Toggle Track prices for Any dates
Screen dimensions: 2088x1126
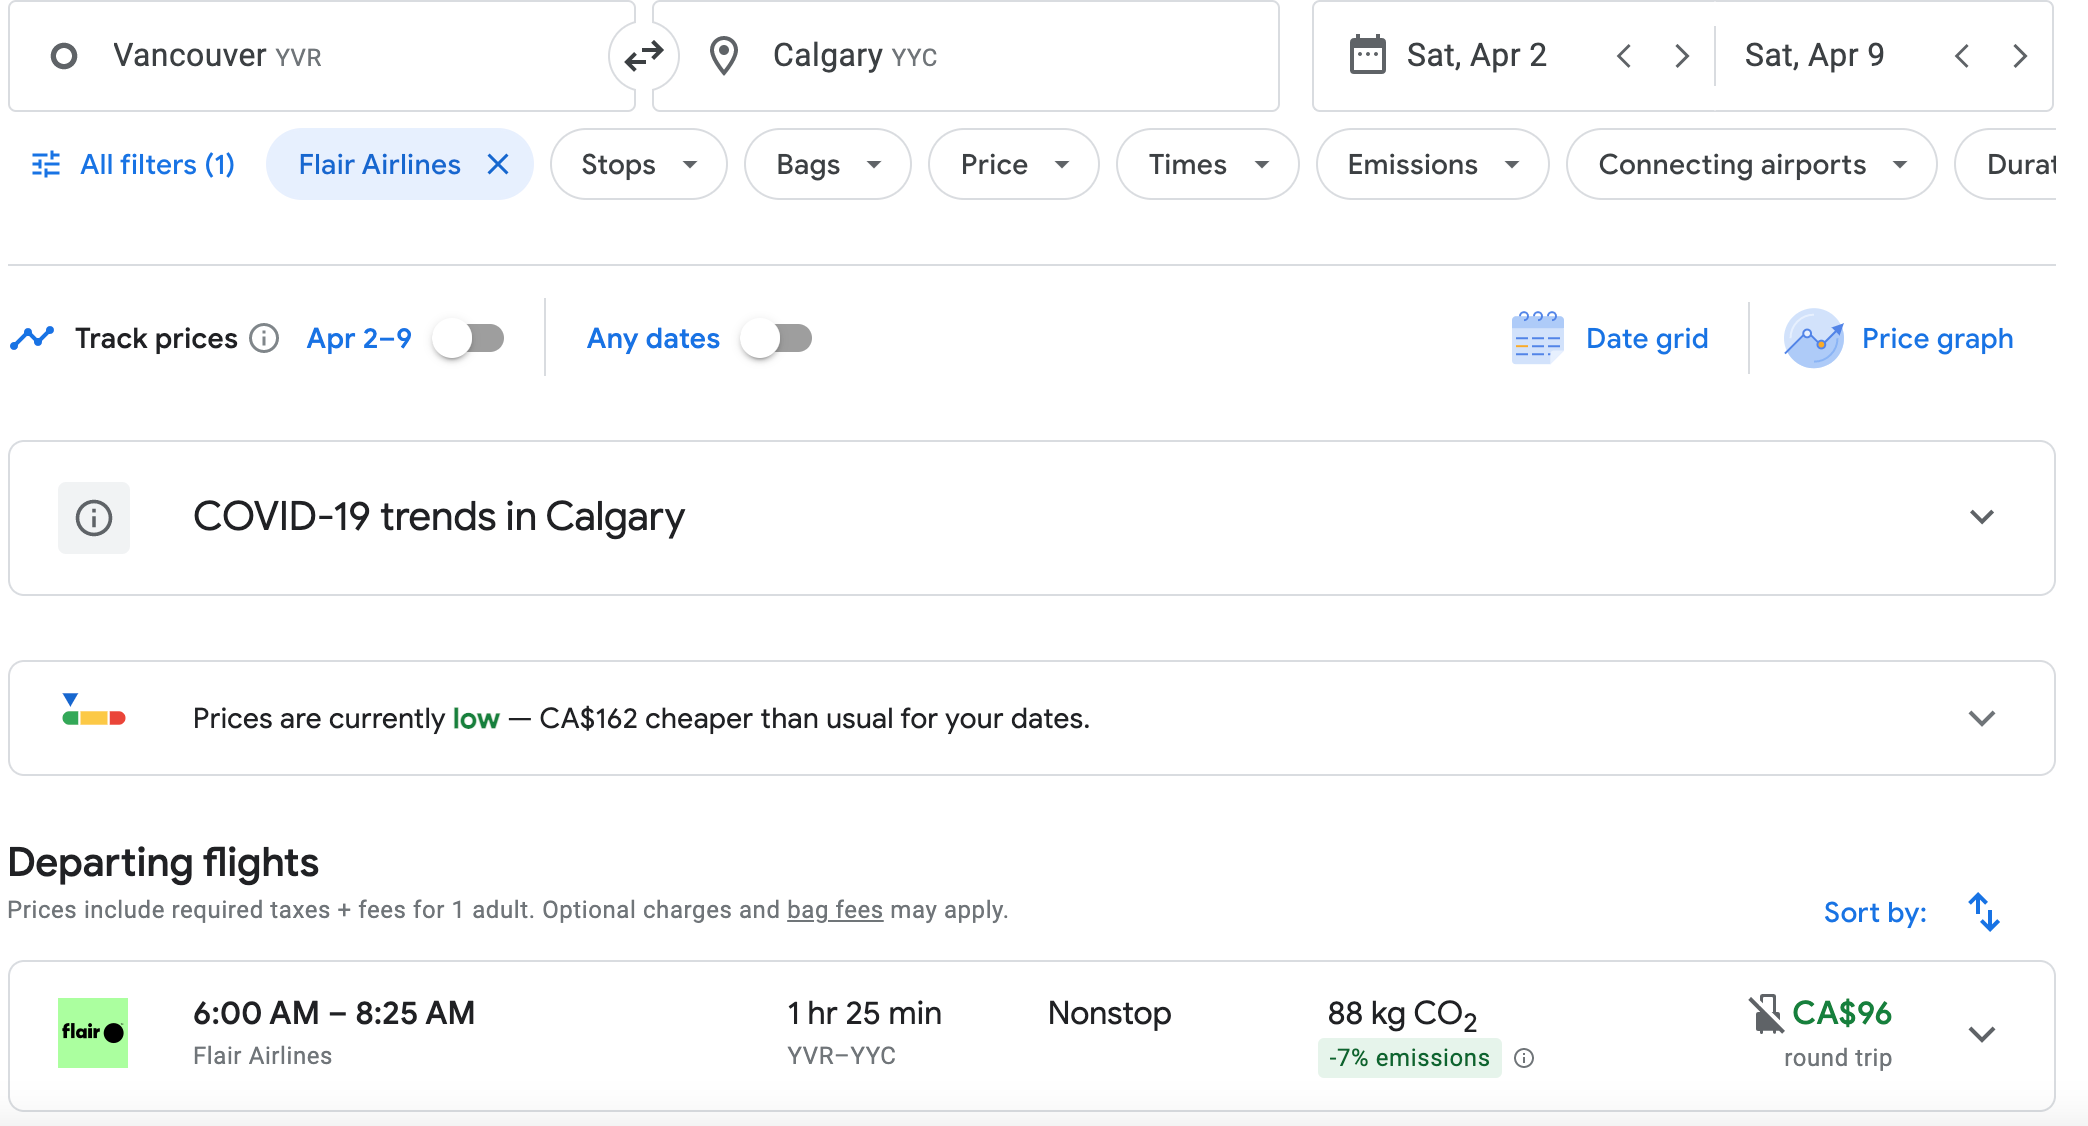tap(778, 339)
